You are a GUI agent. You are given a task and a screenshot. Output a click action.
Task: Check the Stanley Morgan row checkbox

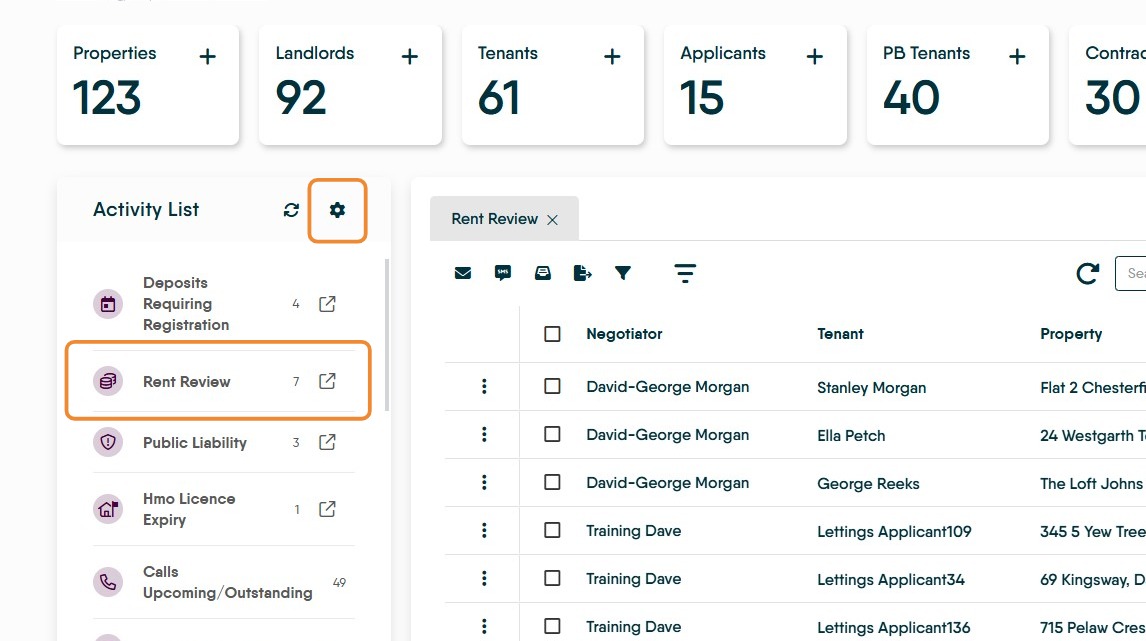pos(552,386)
